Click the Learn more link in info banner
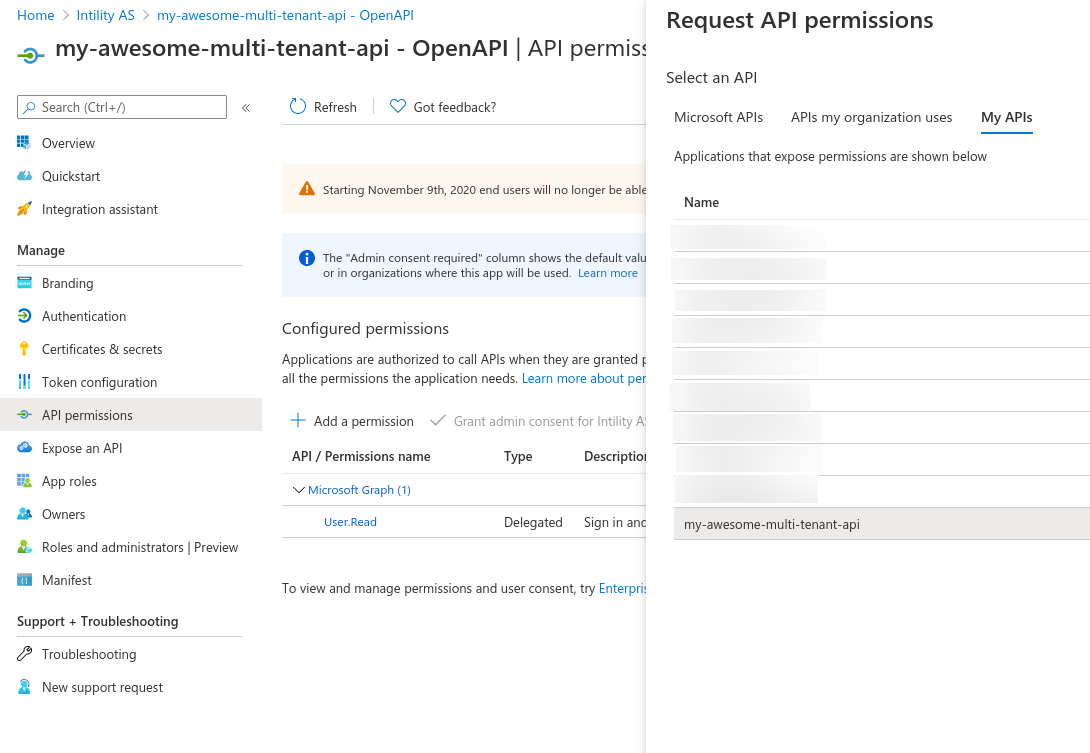1090x753 pixels. 608,273
